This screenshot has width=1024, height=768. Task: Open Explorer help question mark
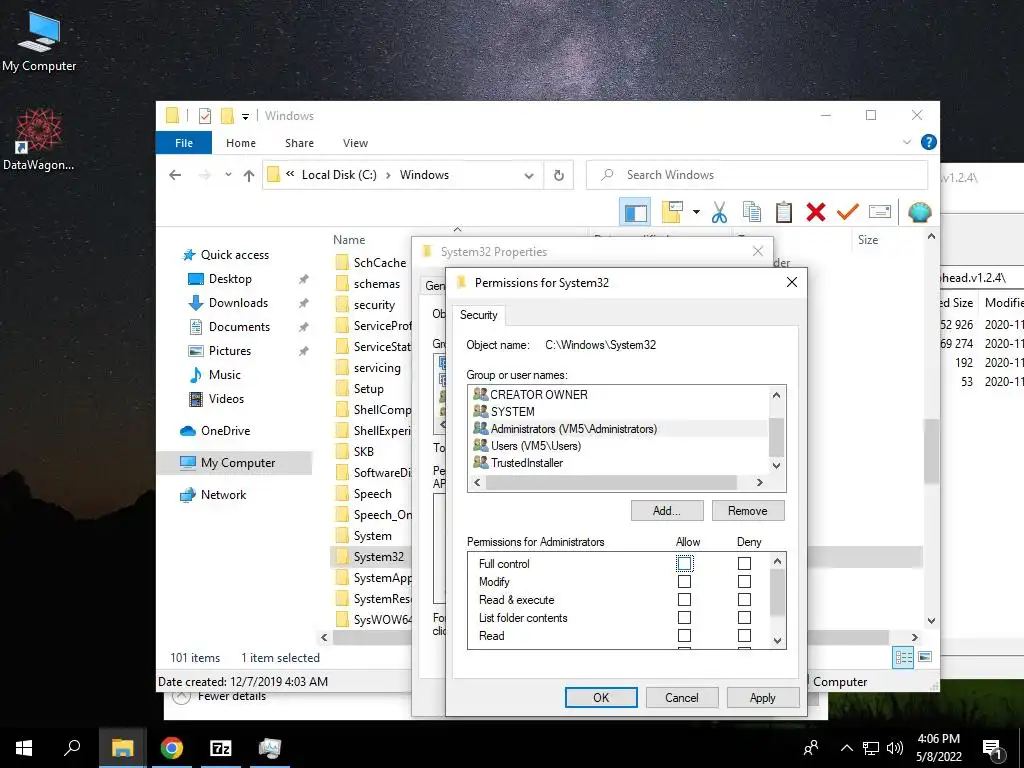coord(928,142)
